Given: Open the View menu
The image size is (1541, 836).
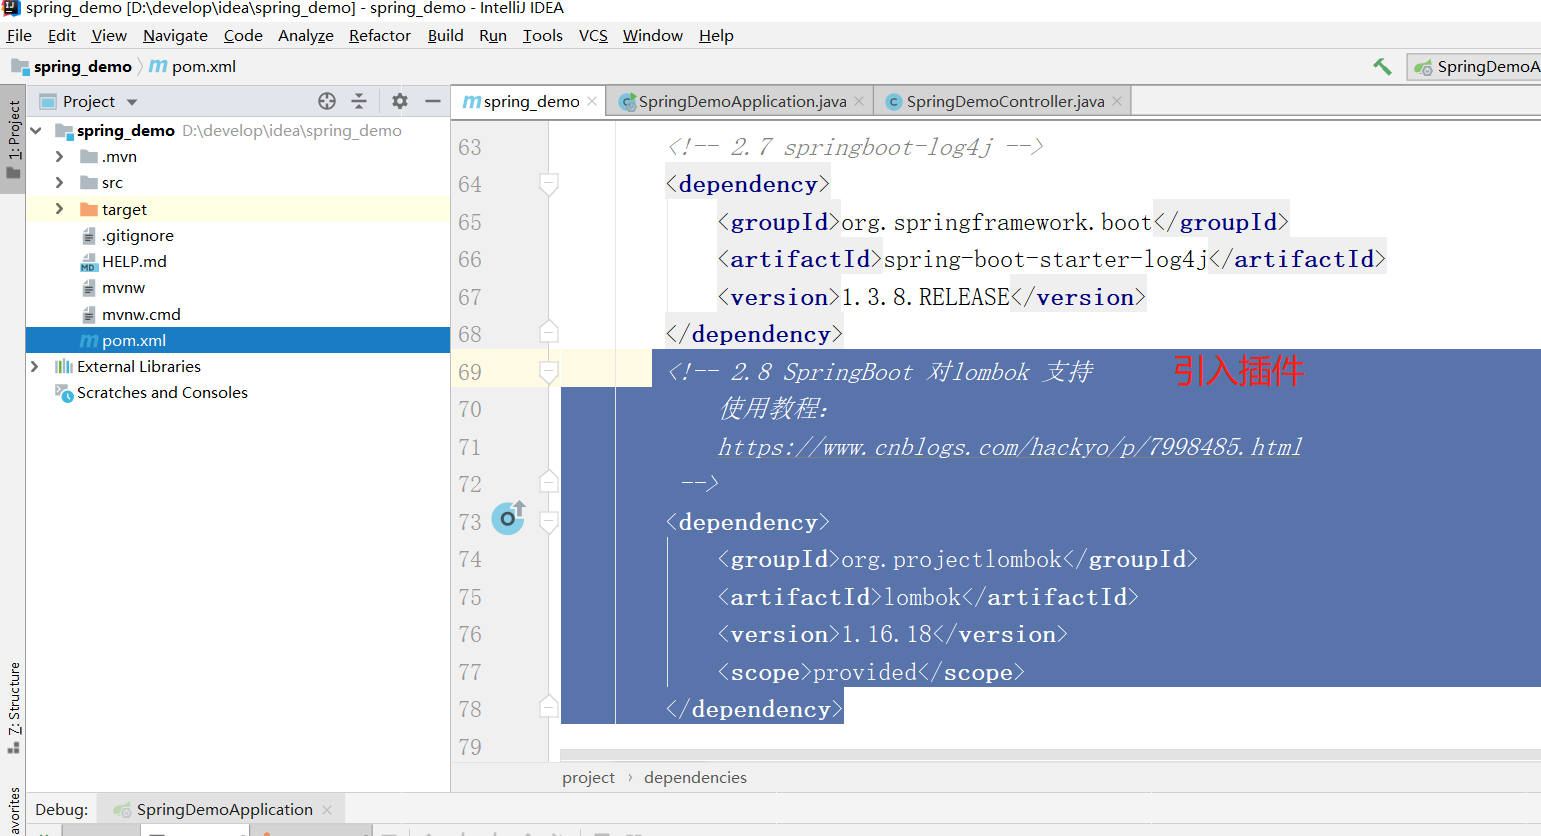Looking at the screenshot, I should 109,36.
